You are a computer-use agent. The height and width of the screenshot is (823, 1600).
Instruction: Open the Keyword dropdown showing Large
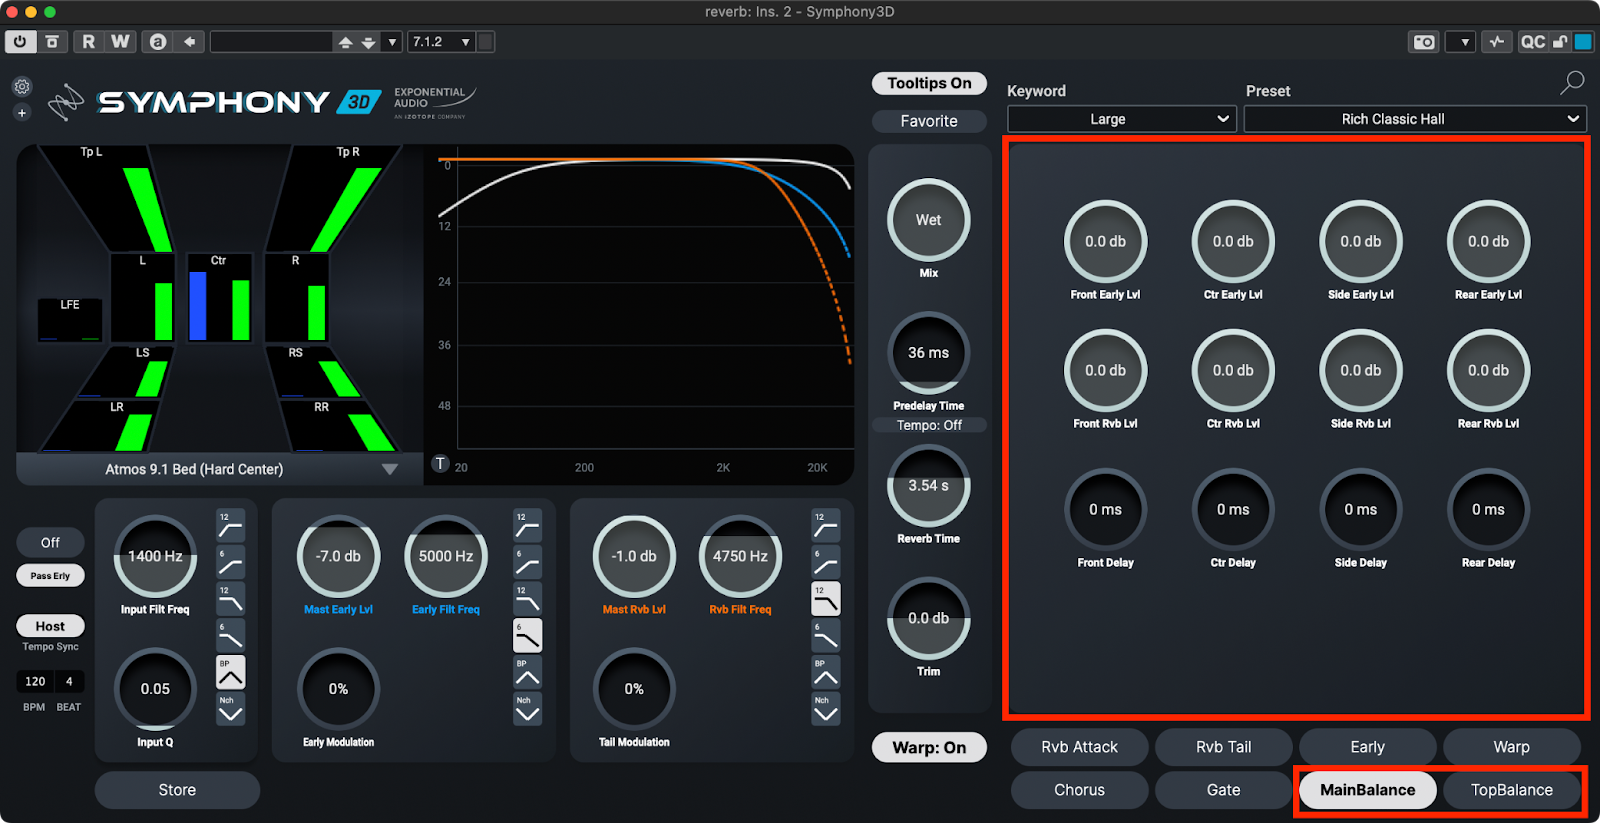coord(1121,119)
